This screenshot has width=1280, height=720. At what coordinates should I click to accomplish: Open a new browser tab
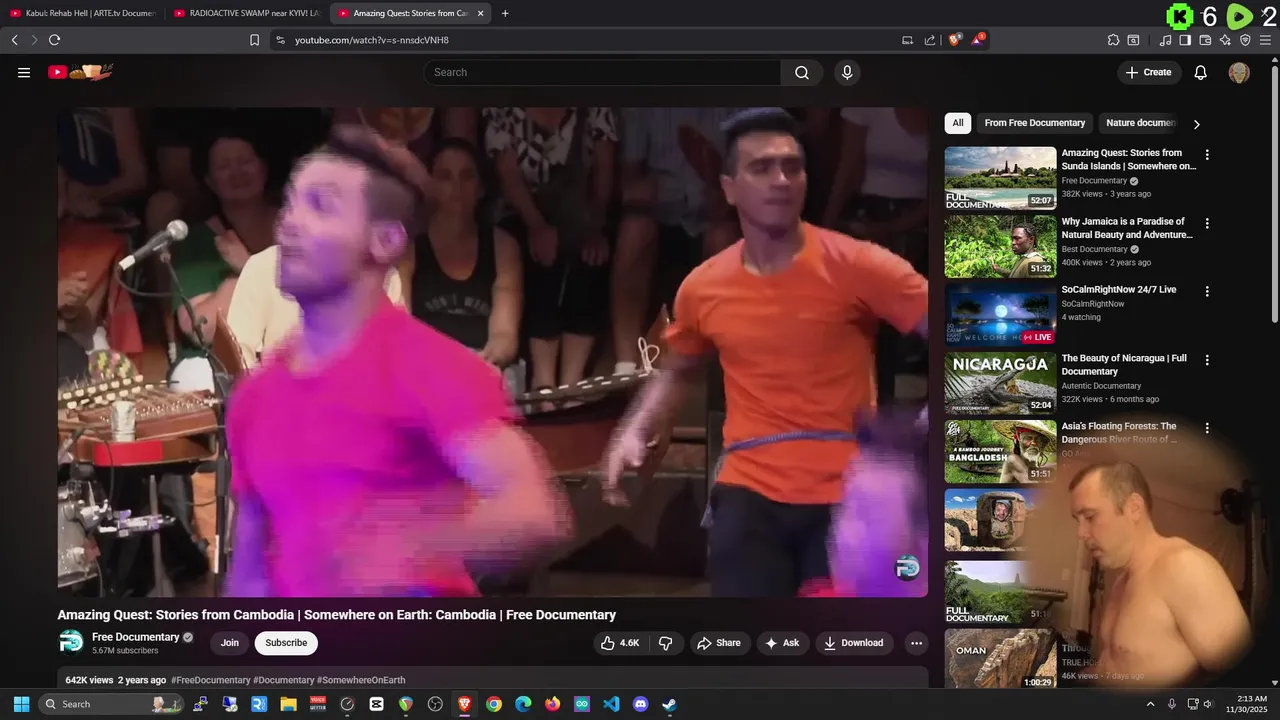pos(505,13)
